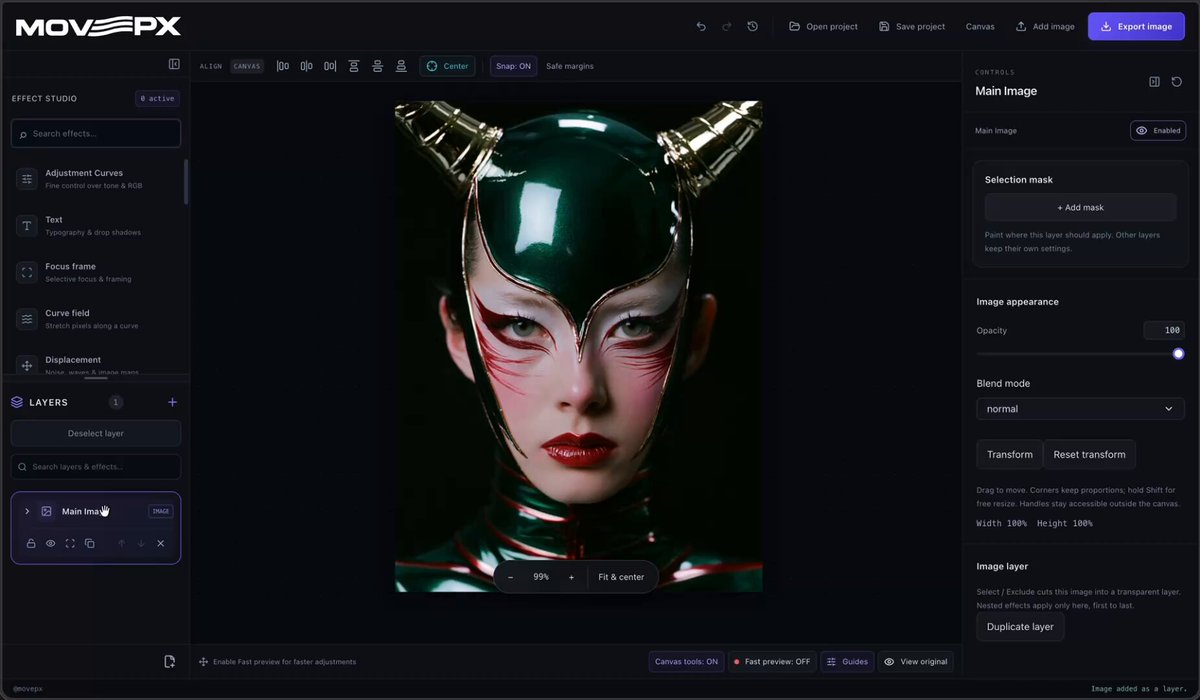The width and height of the screenshot is (1200, 700).
Task: Align layer to horizontal center
Action: pyautogui.click(x=306, y=66)
